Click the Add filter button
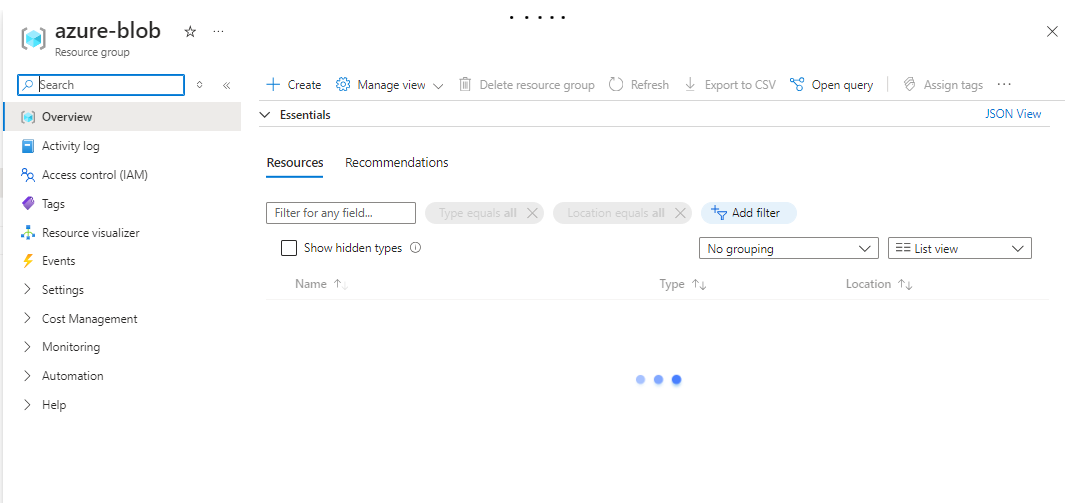This screenshot has height=503, width=1065. 748,213
